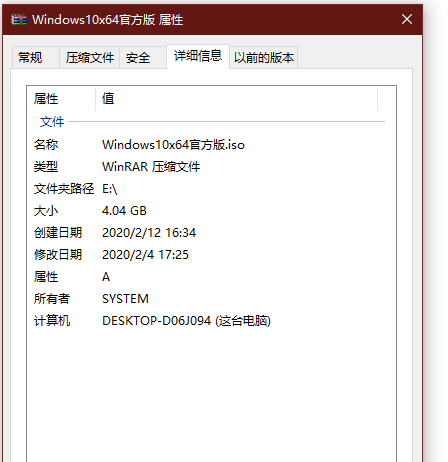The image size is (448, 462).
Task: Select the 所有者 label
Action: [x=52, y=299]
